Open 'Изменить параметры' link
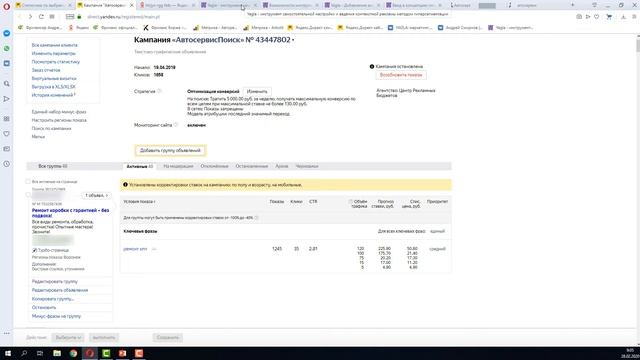Image resolution: width=640 pixels, height=360 pixels. point(53,53)
